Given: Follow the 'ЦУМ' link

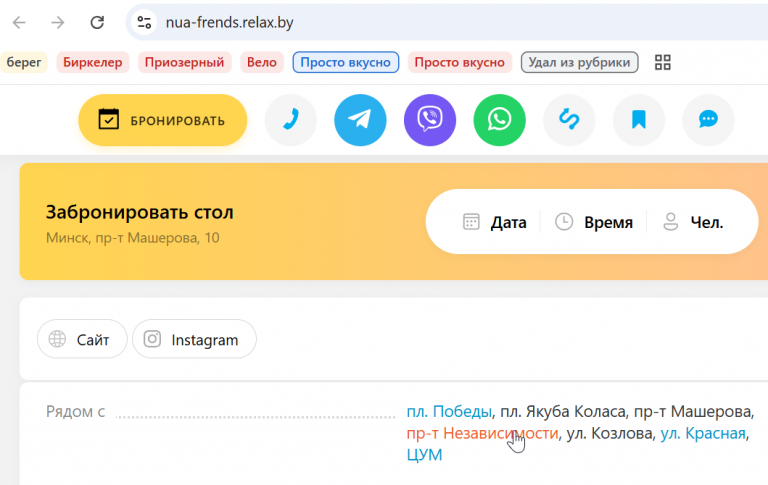Looking at the screenshot, I should (x=424, y=455).
